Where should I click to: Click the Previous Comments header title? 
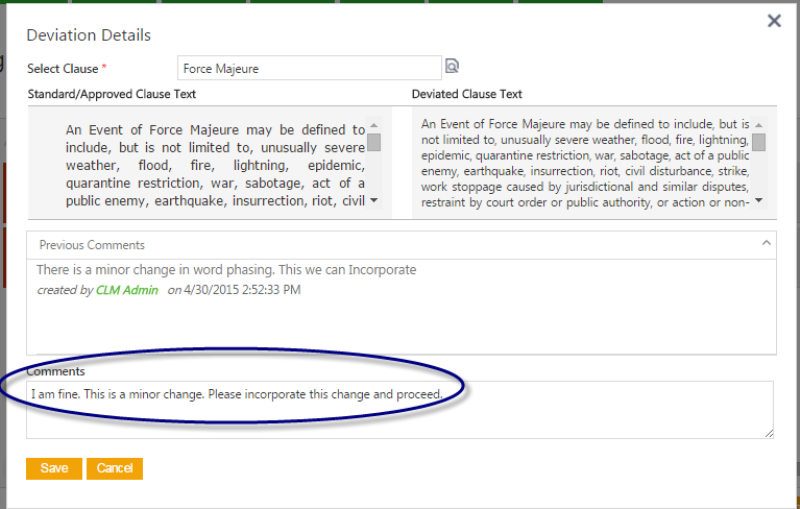[92, 245]
